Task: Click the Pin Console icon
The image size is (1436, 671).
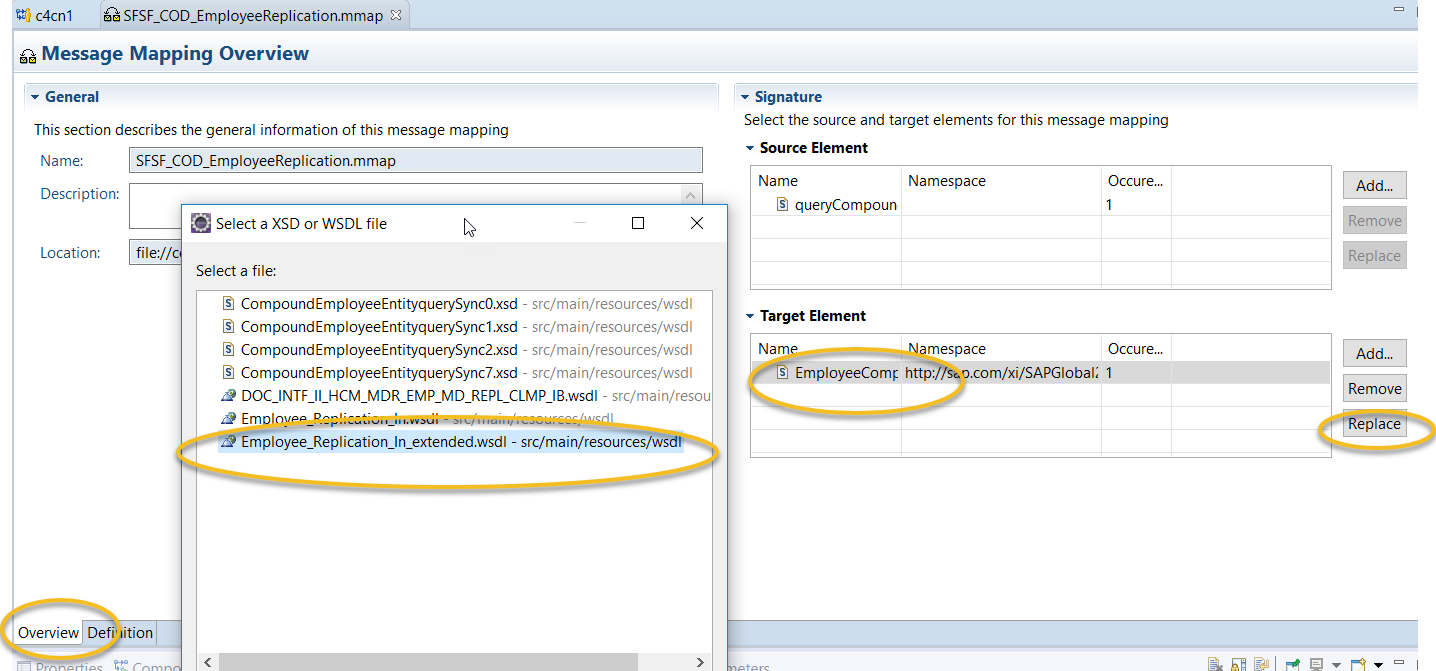Action: 1291,663
